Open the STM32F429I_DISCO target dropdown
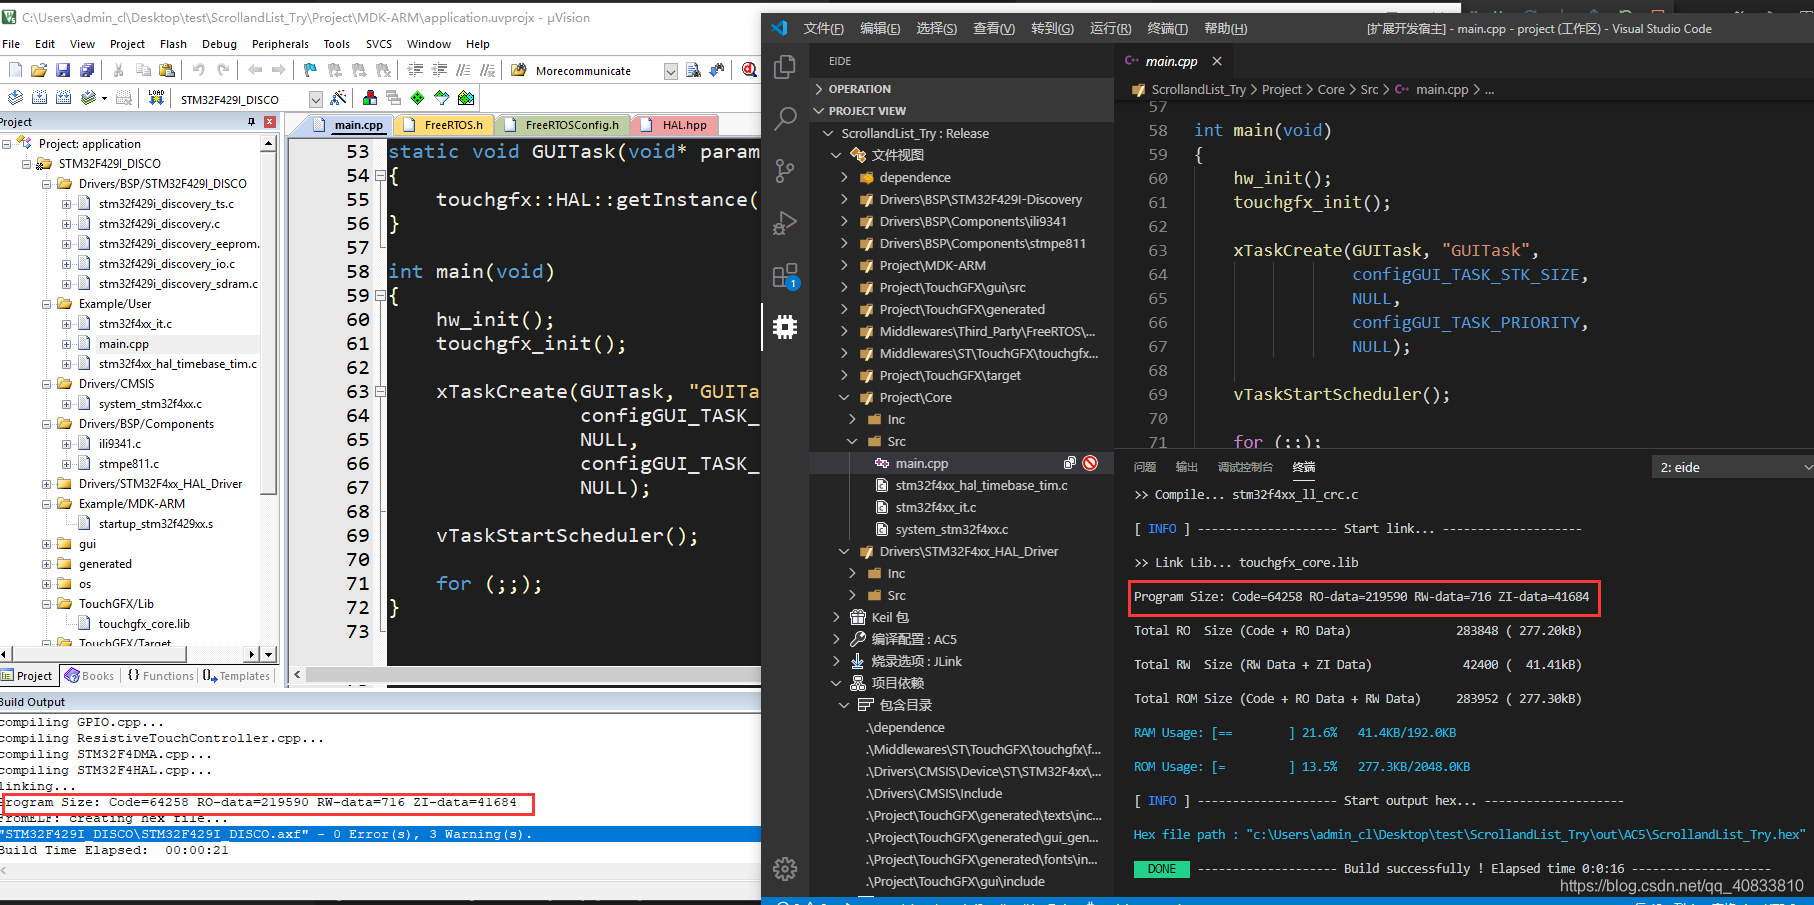 (x=316, y=99)
